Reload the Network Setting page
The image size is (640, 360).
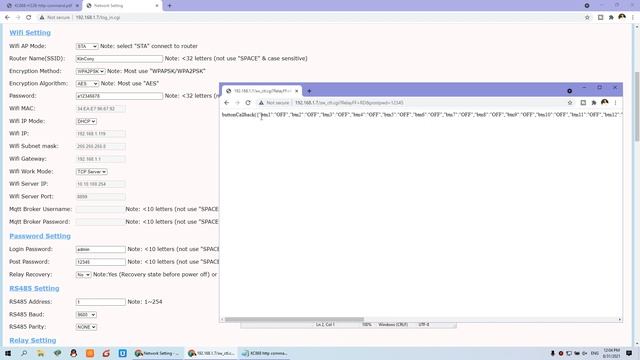pyautogui.click(x=29, y=18)
